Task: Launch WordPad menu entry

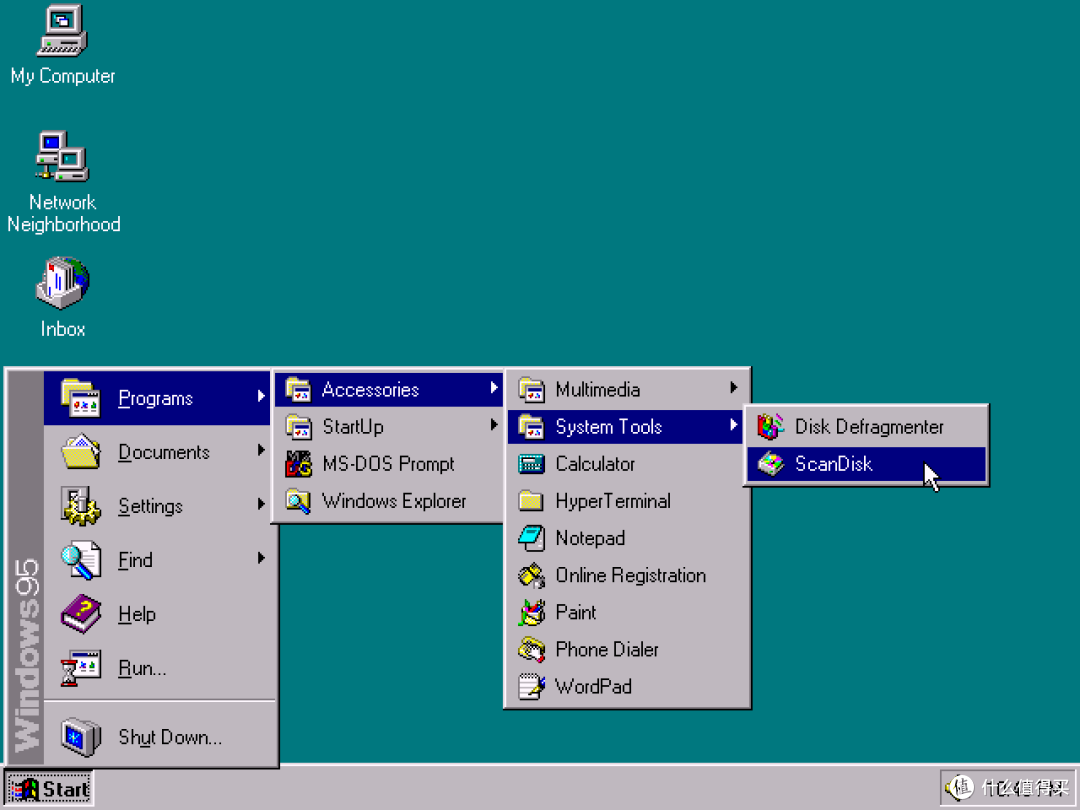Action: [627, 687]
